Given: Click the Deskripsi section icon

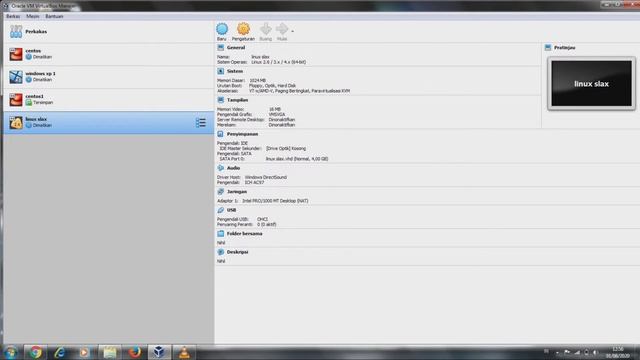Looking at the screenshot, I should click(221, 252).
